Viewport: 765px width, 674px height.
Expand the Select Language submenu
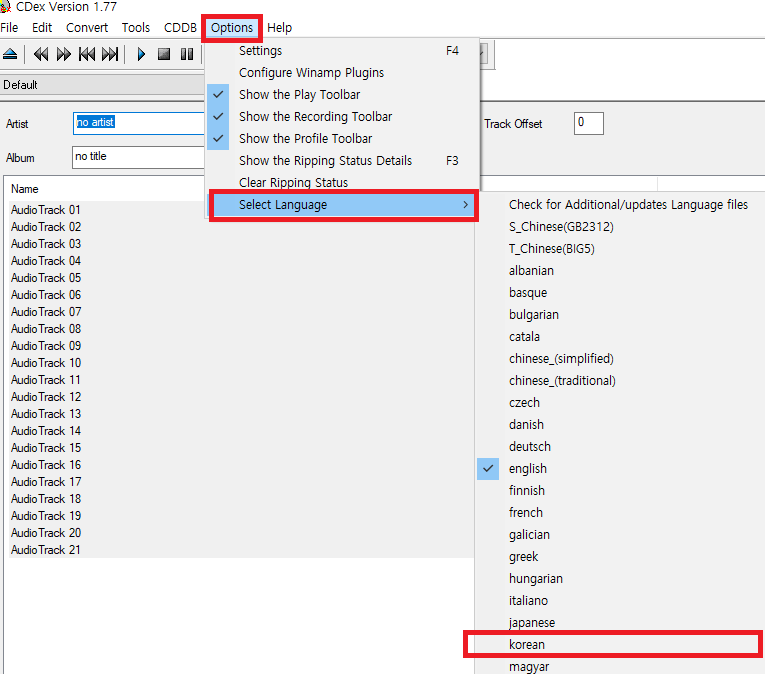click(x=343, y=205)
